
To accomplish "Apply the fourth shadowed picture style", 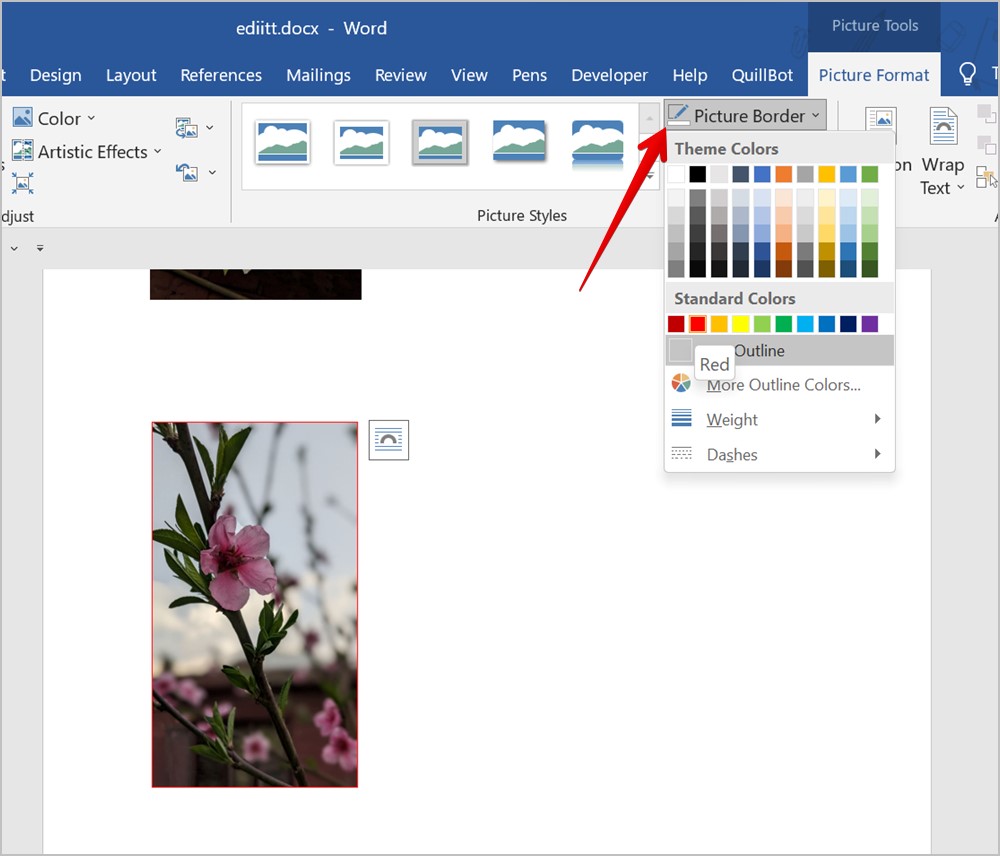I will (x=519, y=141).
